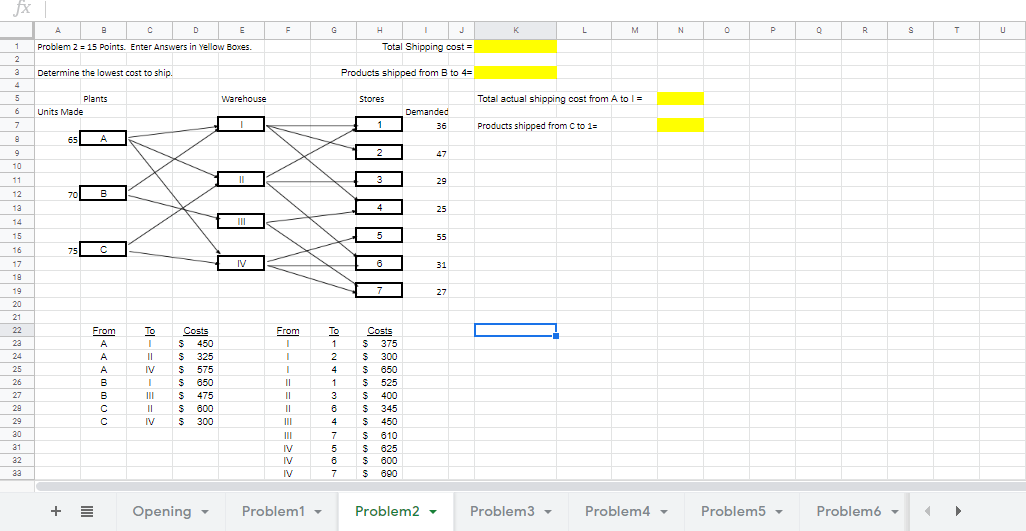
Task: Click 'Determine the lowest cost to ship.' text
Action: tap(105, 73)
